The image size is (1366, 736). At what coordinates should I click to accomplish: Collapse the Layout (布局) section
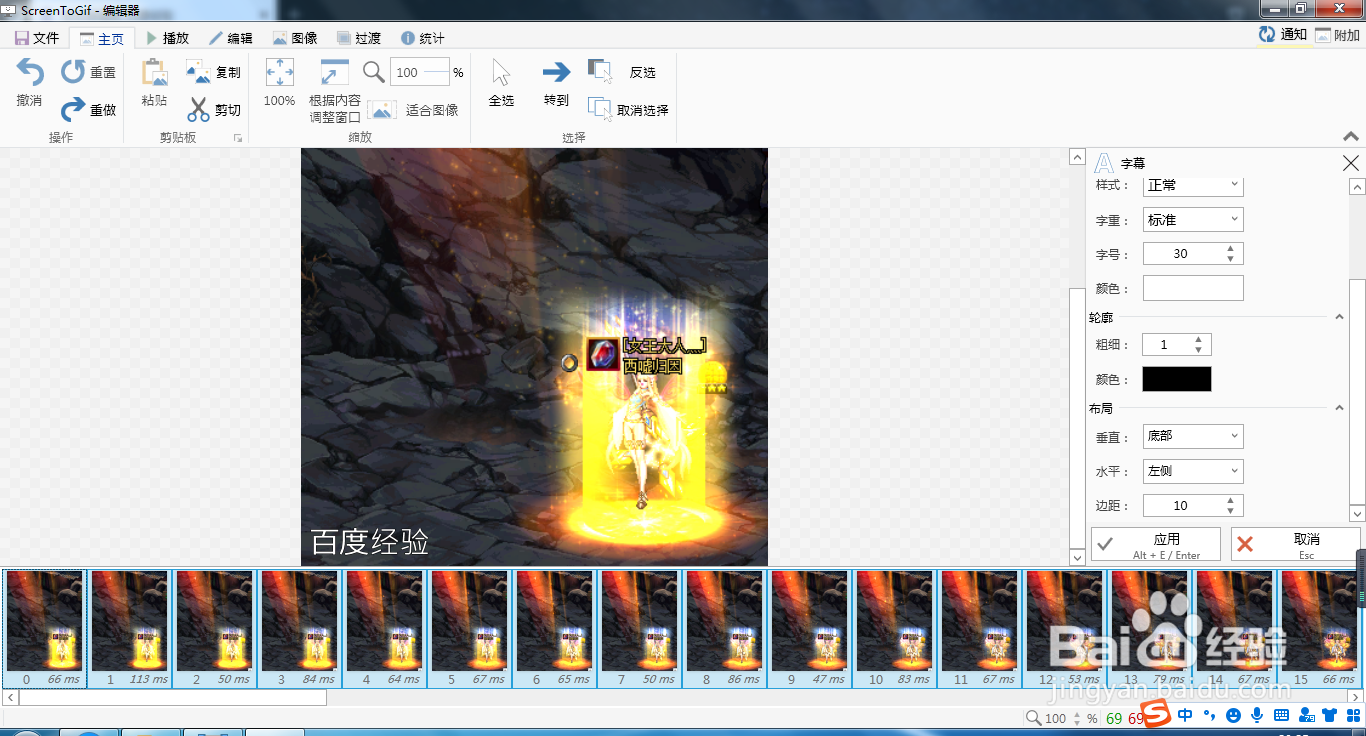(x=1340, y=408)
